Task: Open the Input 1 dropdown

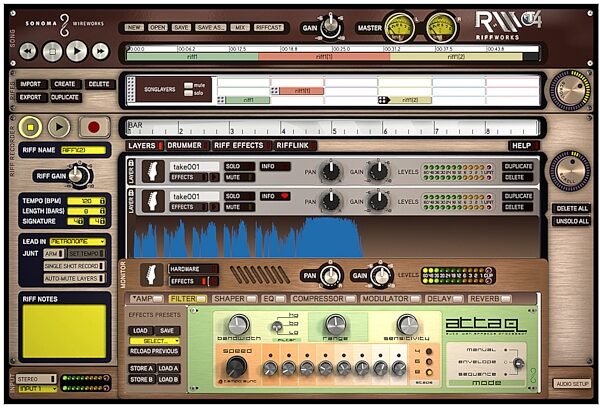Action: (x=37, y=389)
